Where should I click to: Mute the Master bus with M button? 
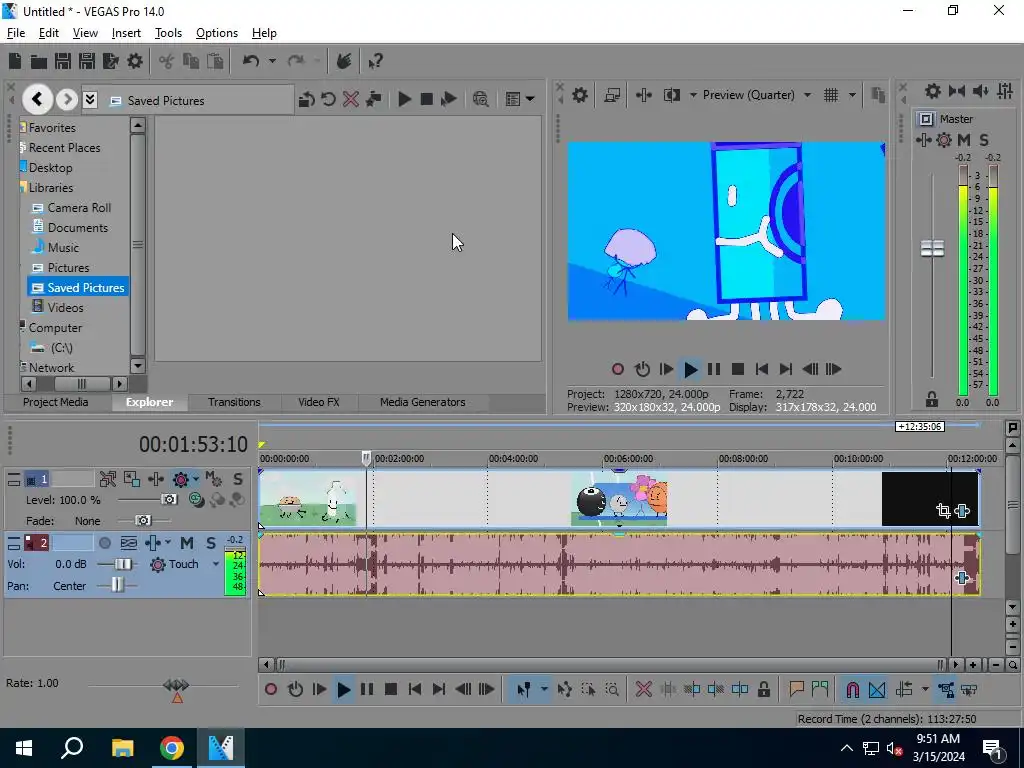(963, 140)
